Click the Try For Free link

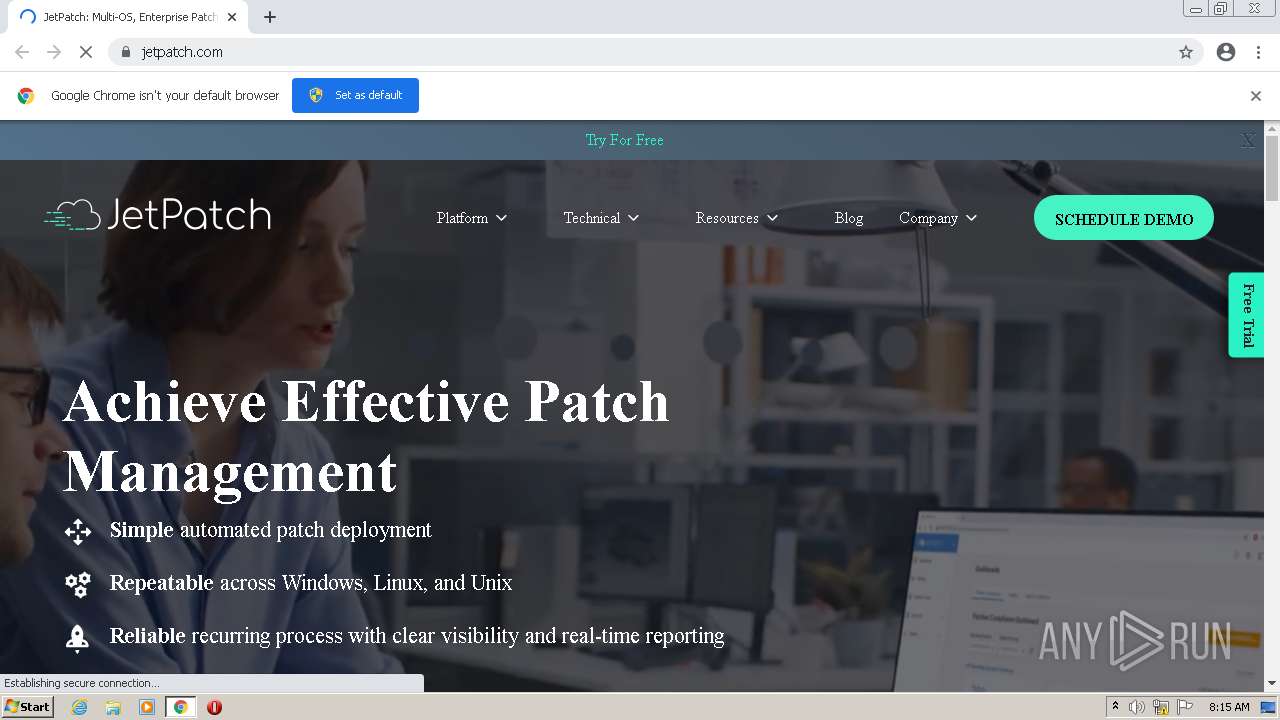click(x=625, y=140)
